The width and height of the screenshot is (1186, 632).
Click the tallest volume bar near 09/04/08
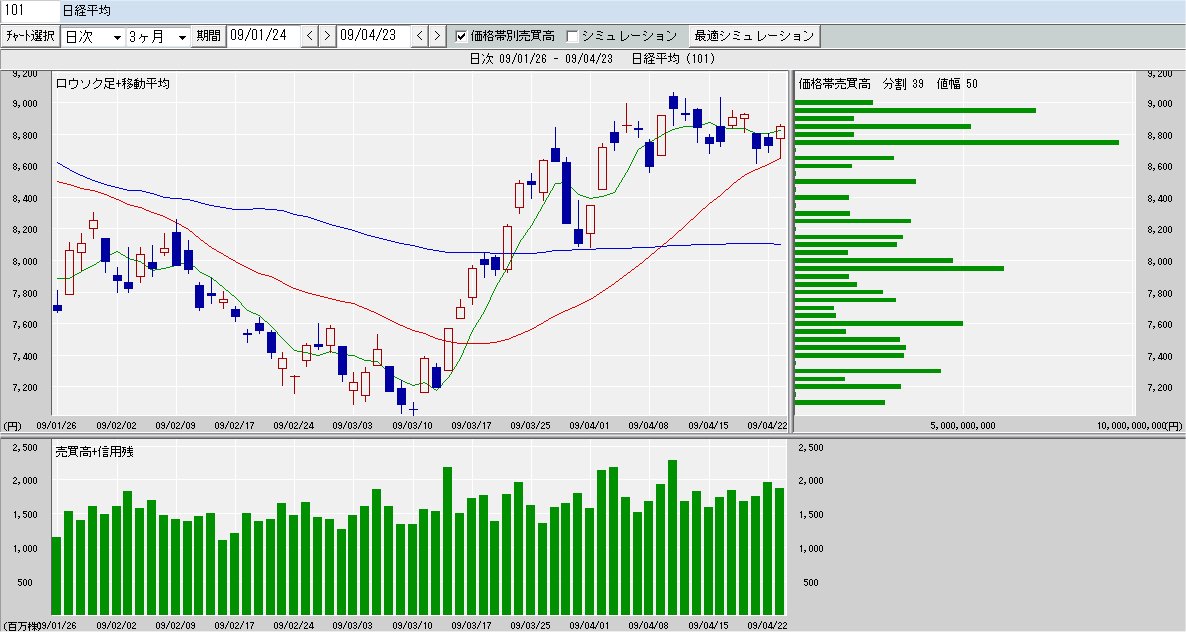[x=672, y=537]
